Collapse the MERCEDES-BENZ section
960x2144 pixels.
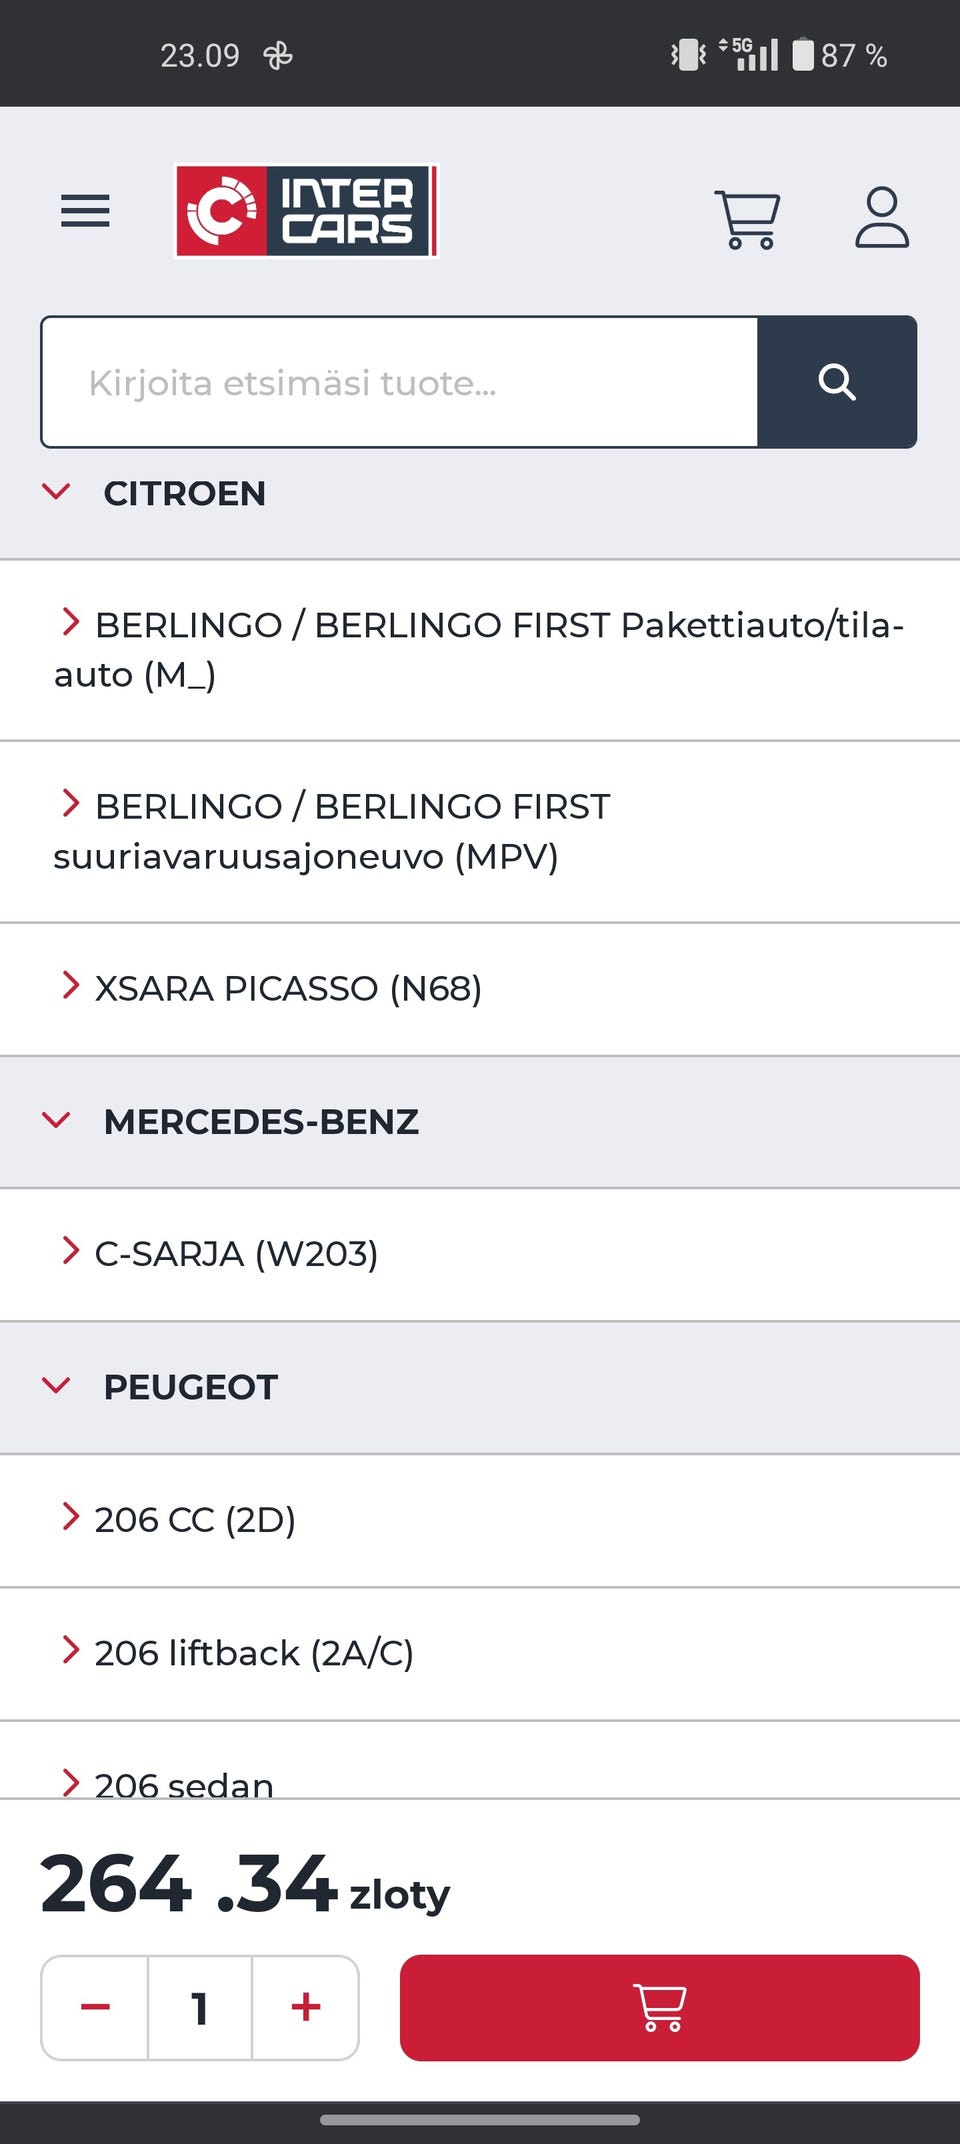[x=57, y=1121]
